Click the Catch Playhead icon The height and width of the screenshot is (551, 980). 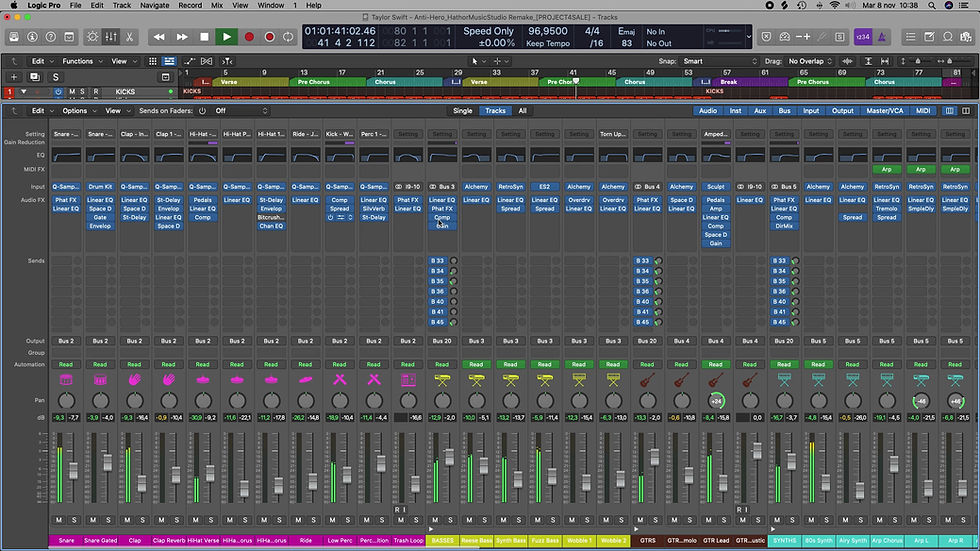point(228,61)
